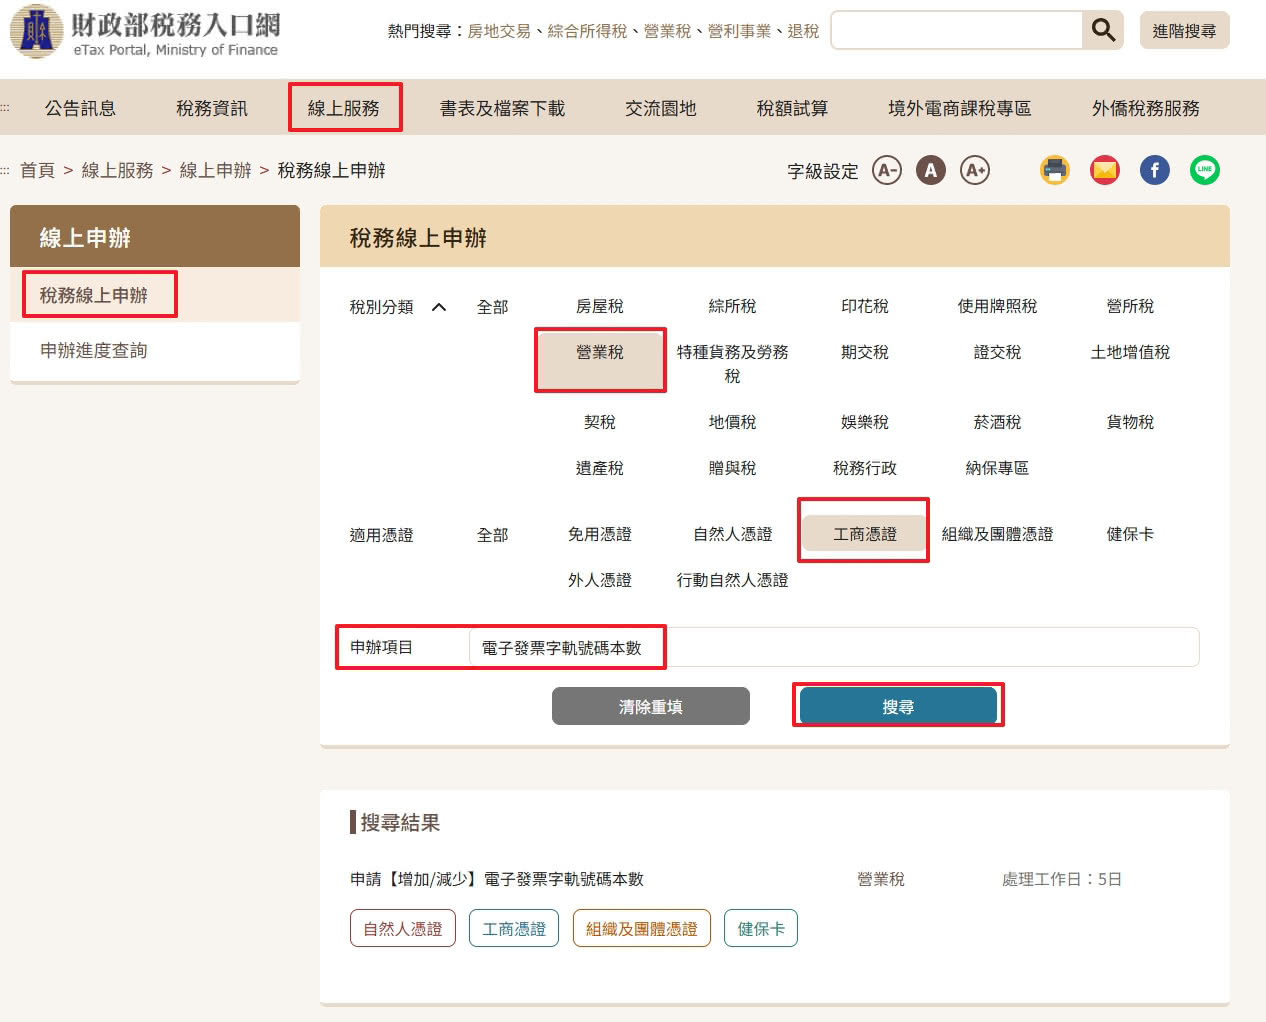Select 健保卡 in the certificate row

click(1129, 534)
